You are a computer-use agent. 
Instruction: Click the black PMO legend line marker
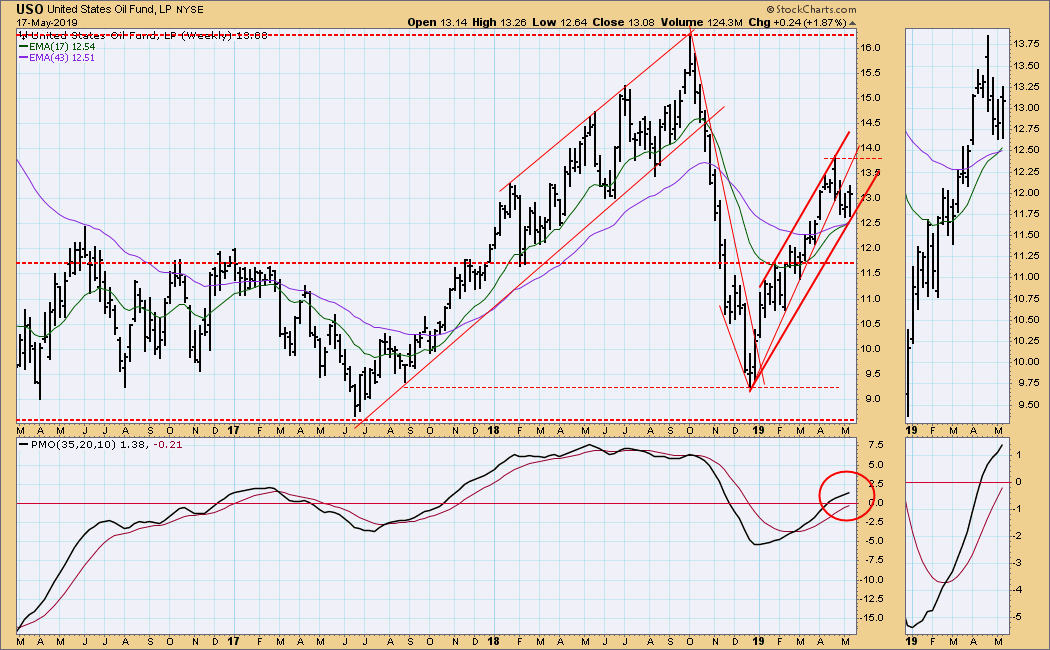pyautogui.click(x=23, y=444)
